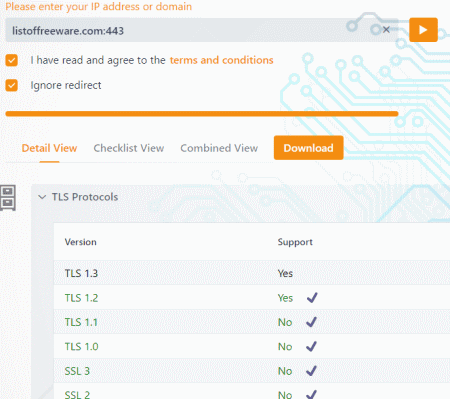
Task: Click the checkmark icon in the SSL 3 row
Action: [x=311, y=371]
